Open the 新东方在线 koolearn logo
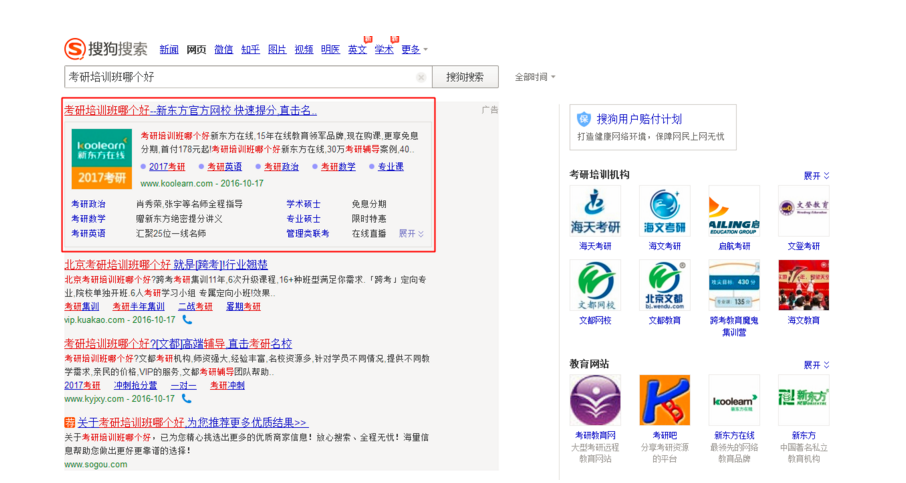Screen dimensions: 906x483 tap(734, 400)
